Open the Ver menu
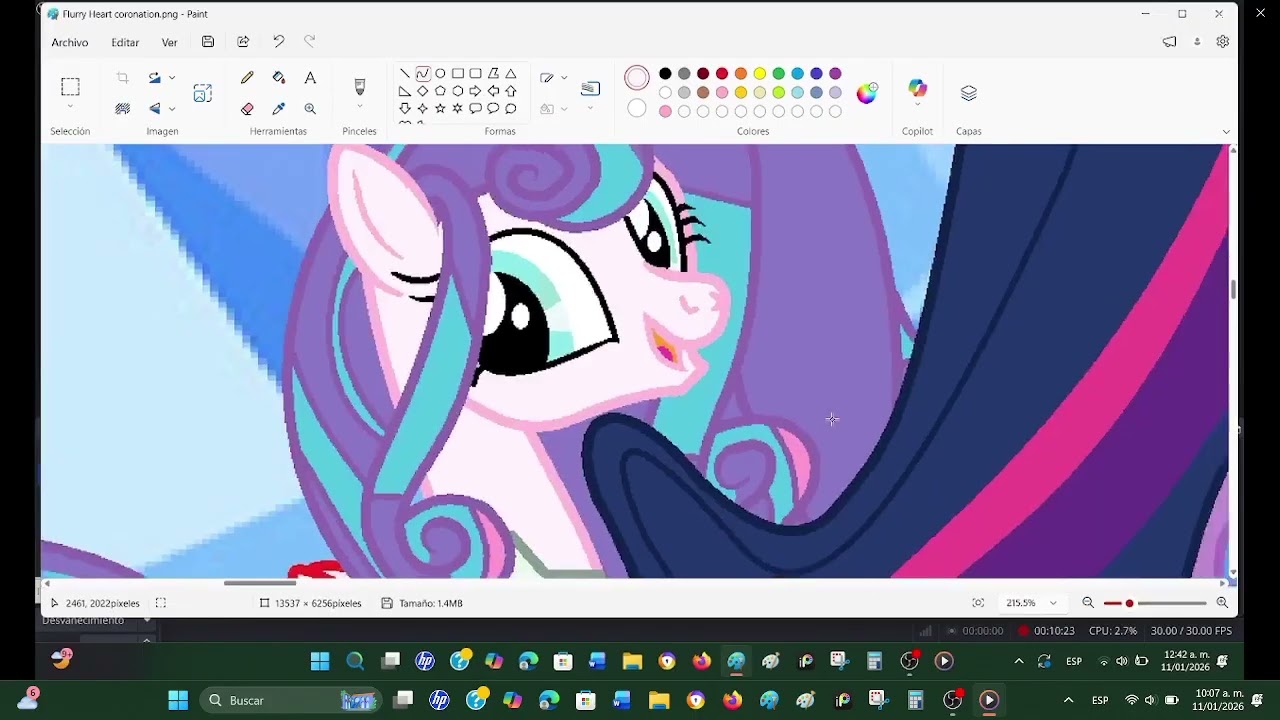Viewport: 1280px width, 720px height. 170,42
